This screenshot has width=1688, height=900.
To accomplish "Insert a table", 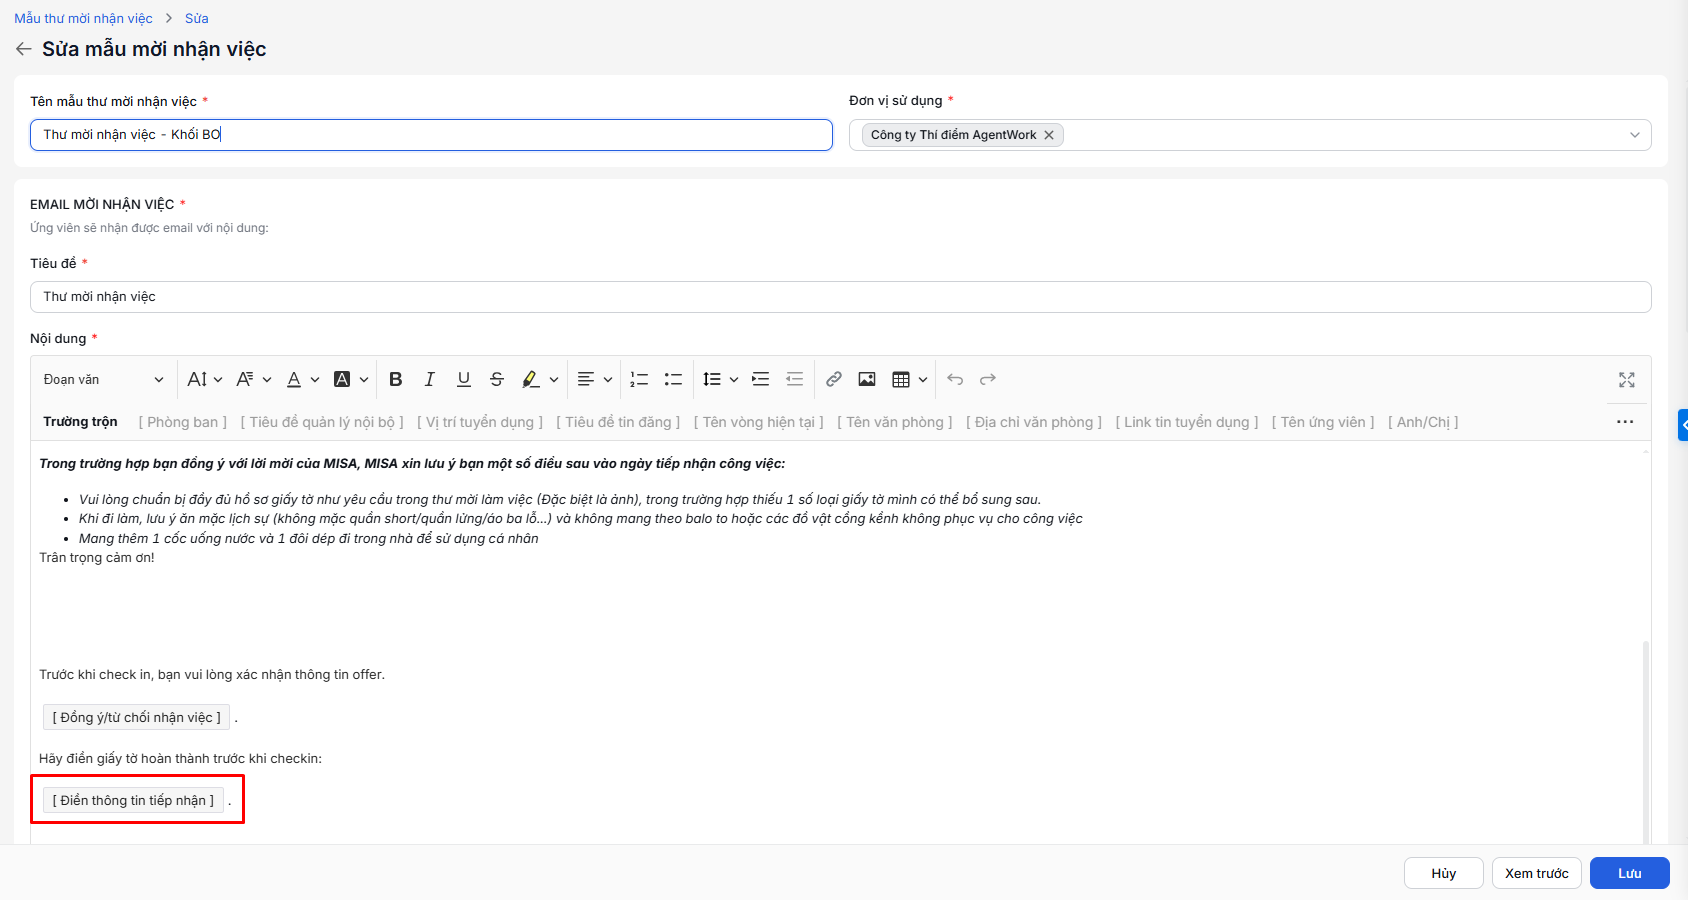I will [901, 379].
